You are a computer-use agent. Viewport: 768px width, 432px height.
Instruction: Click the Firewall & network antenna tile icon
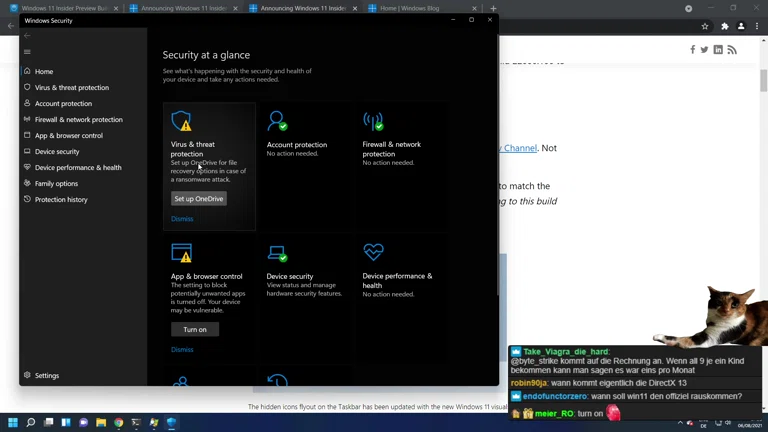(x=373, y=121)
